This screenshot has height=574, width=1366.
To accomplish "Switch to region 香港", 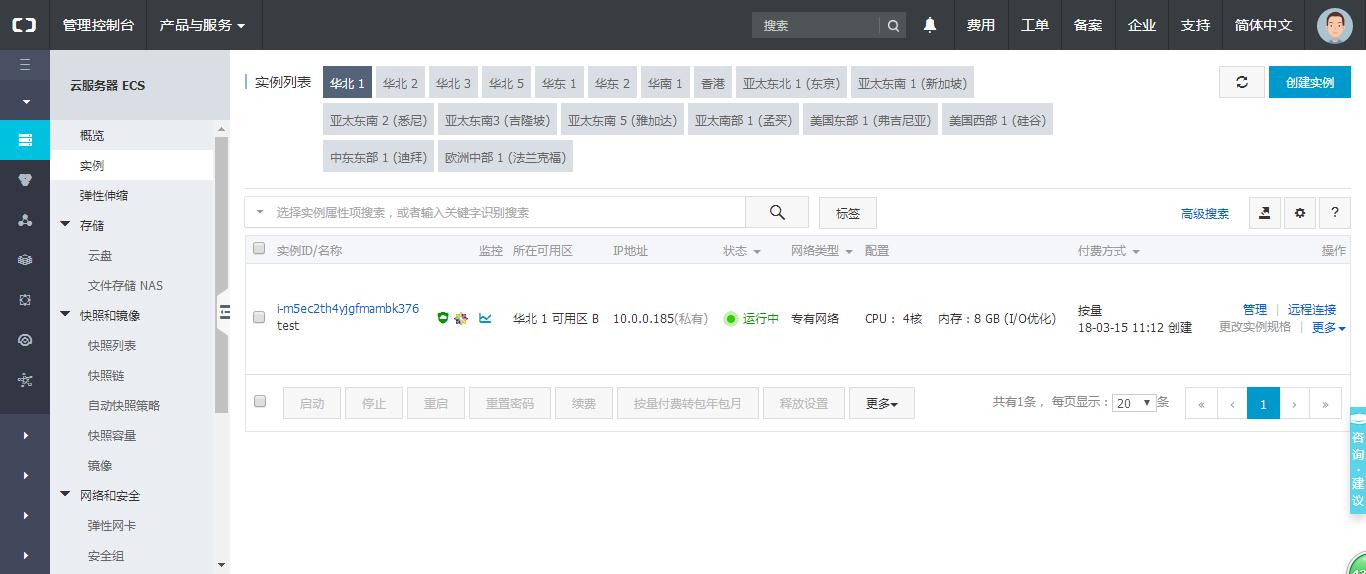I will pos(713,83).
